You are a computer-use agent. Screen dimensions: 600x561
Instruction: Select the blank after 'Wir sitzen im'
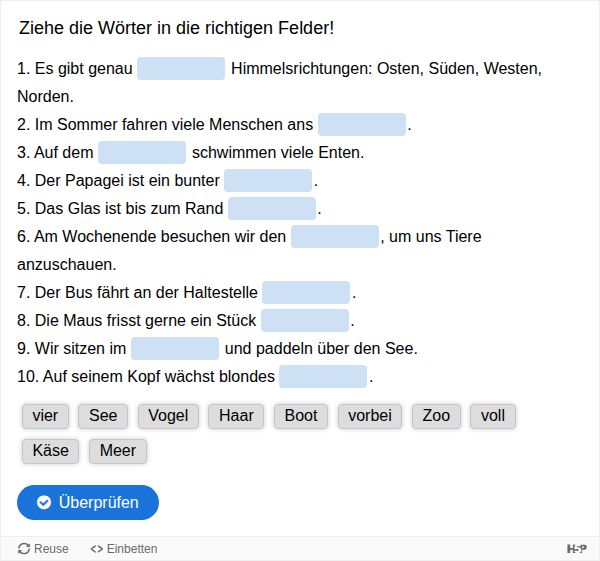pyautogui.click(x=175, y=349)
